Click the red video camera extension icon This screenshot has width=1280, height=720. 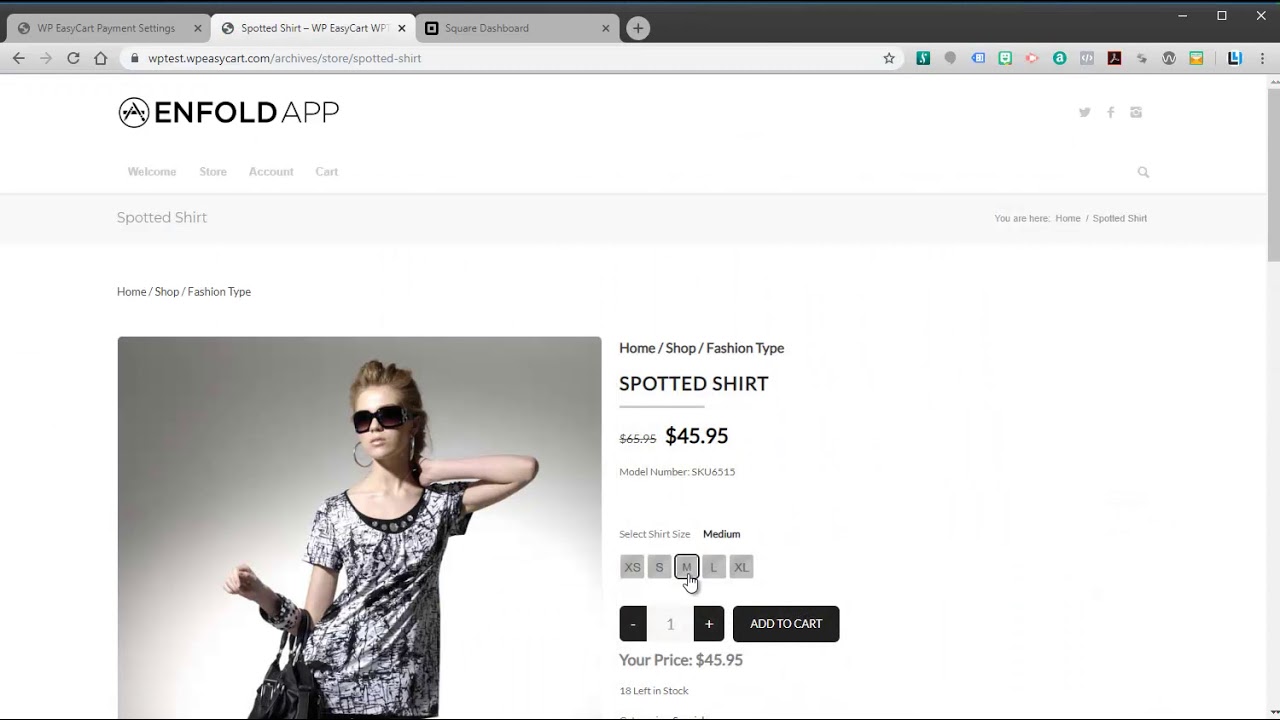click(1032, 58)
